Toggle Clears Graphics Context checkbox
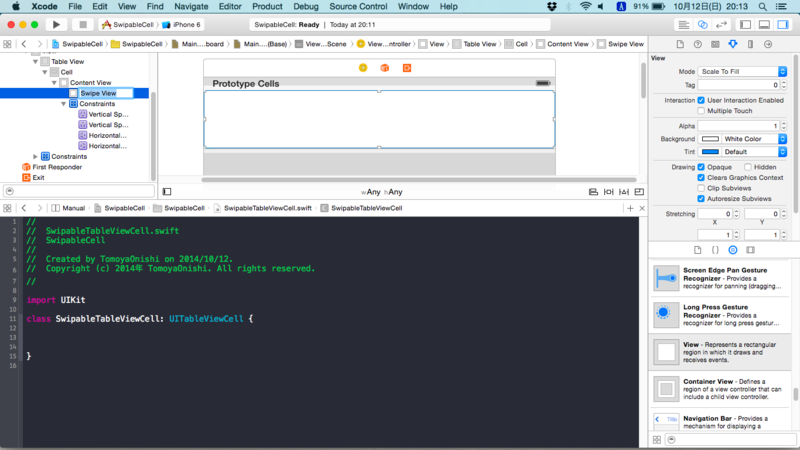 click(x=701, y=178)
